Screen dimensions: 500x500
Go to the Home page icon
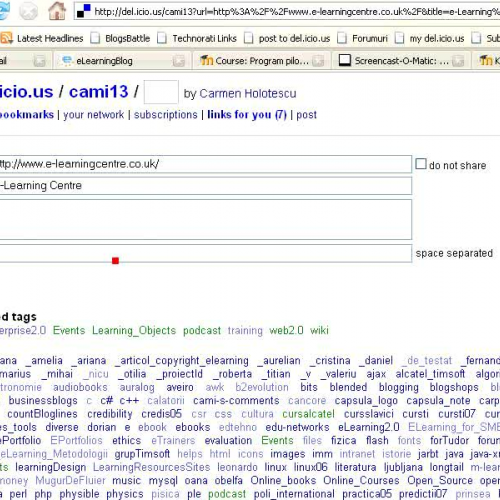click(57, 10)
